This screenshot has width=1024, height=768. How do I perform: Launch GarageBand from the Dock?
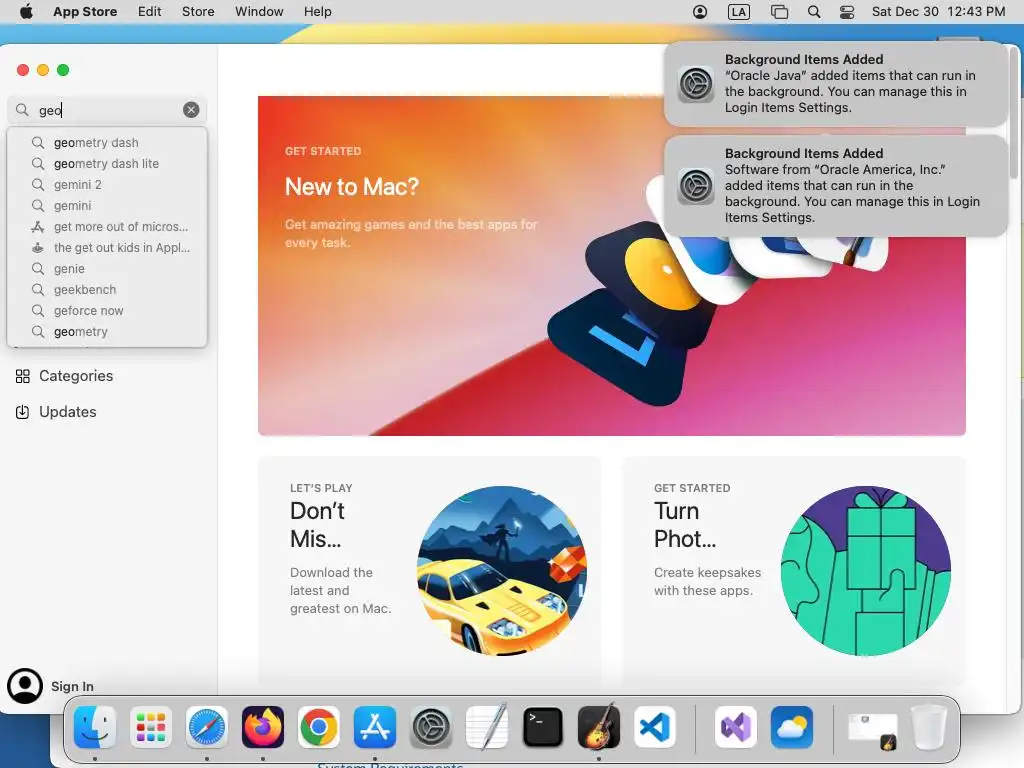(x=599, y=727)
